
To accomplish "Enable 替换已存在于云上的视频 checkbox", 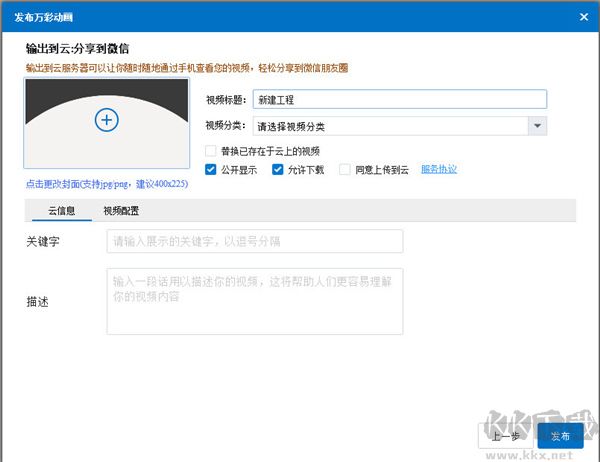I will [210, 151].
